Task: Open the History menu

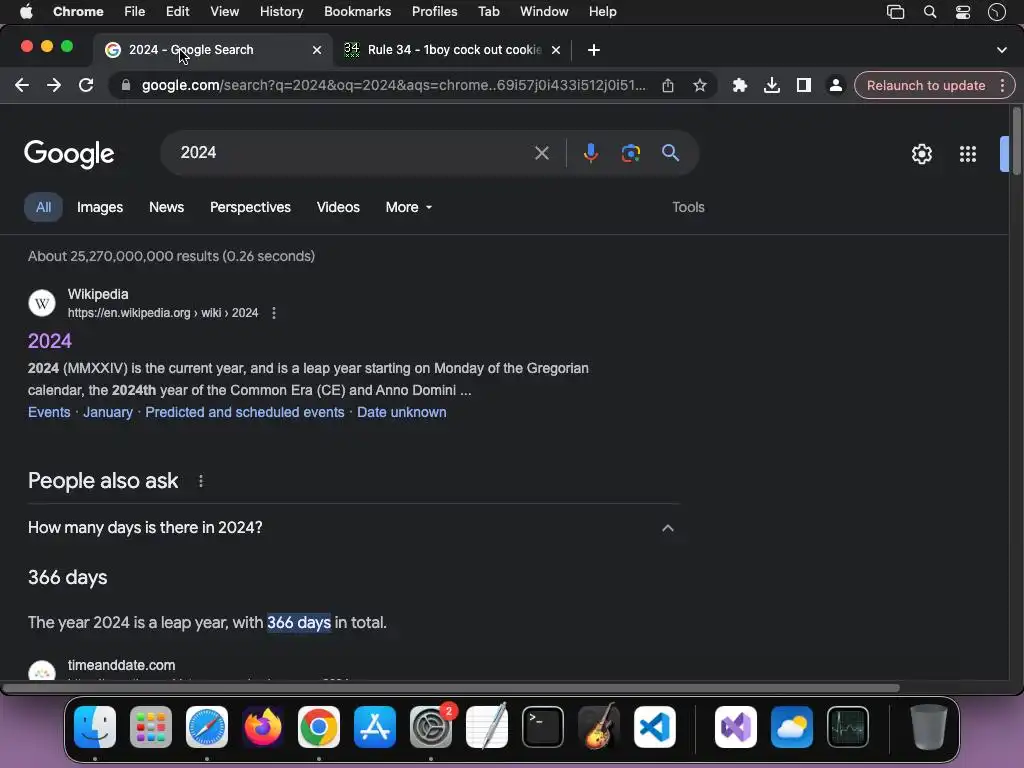Action: coord(281,12)
